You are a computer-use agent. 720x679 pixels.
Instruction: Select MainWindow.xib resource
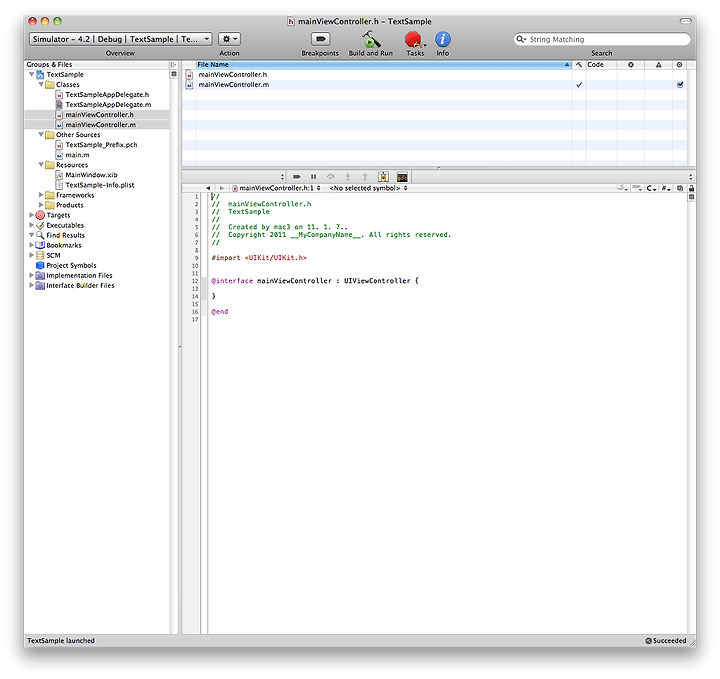point(91,175)
